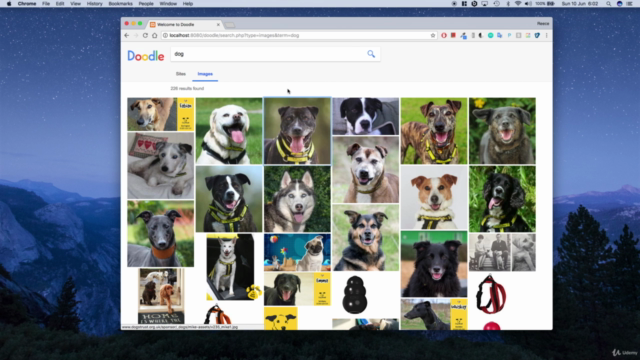640x360 pixels.
Task: Go back using browser back arrow
Action: [x=127, y=36]
